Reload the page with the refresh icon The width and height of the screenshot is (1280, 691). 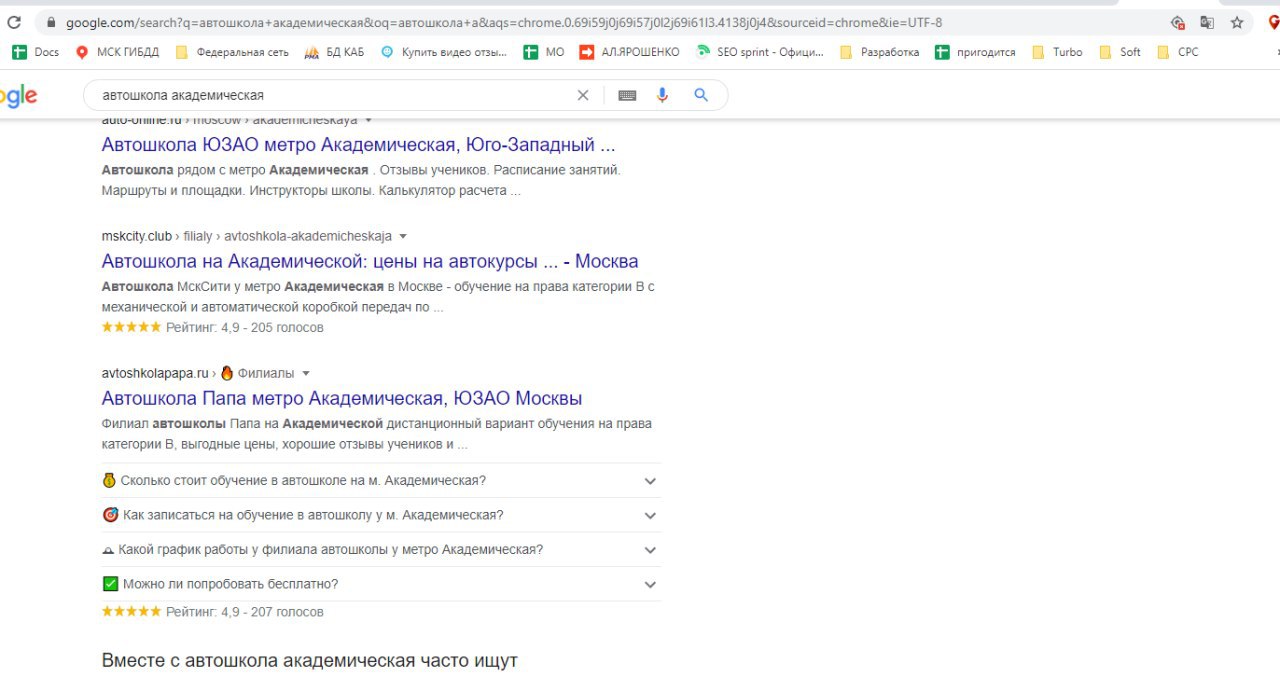pos(14,22)
